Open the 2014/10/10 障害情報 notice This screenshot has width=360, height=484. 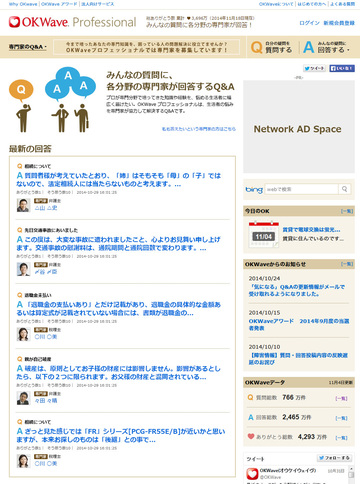point(298,359)
